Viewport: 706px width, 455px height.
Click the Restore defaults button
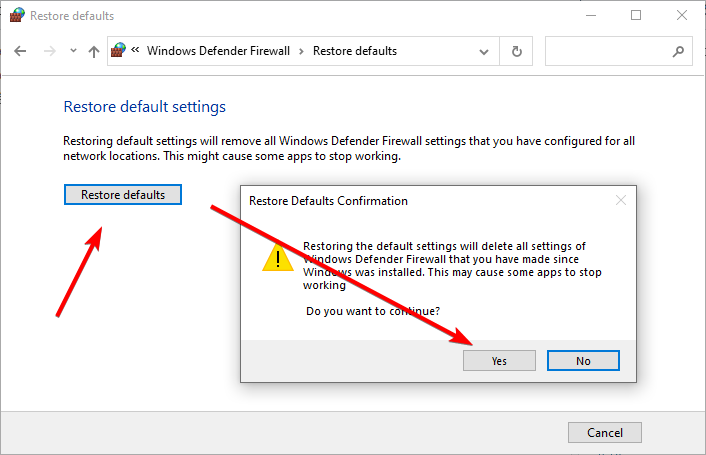click(123, 194)
